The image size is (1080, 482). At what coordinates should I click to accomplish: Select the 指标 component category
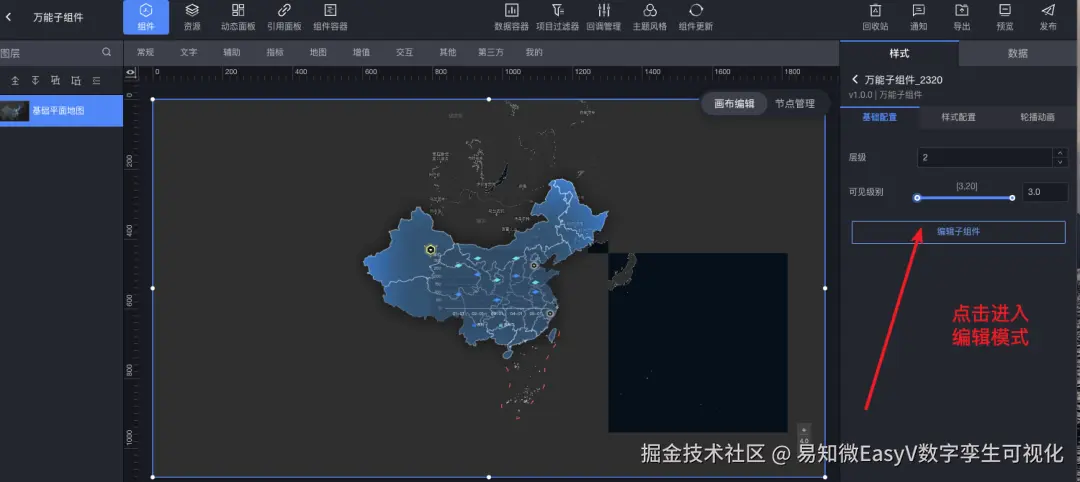pyautogui.click(x=275, y=52)
